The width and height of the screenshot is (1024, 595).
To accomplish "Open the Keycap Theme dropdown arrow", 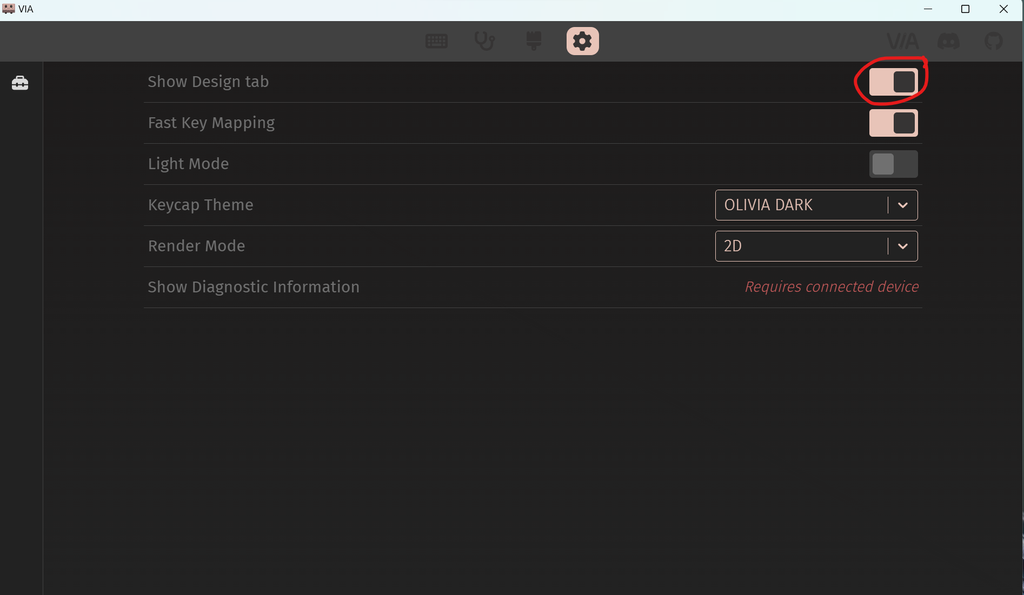I will pyautogui.click(x=903, y=205).
